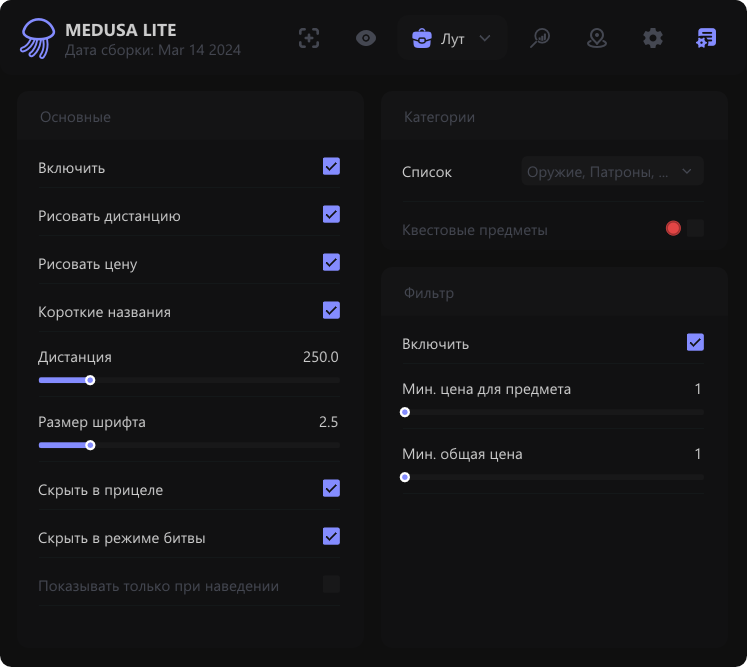The image size is (748, 667).
Task: Uncheck Включить in the Фильтр section
Action: (695, 343)
